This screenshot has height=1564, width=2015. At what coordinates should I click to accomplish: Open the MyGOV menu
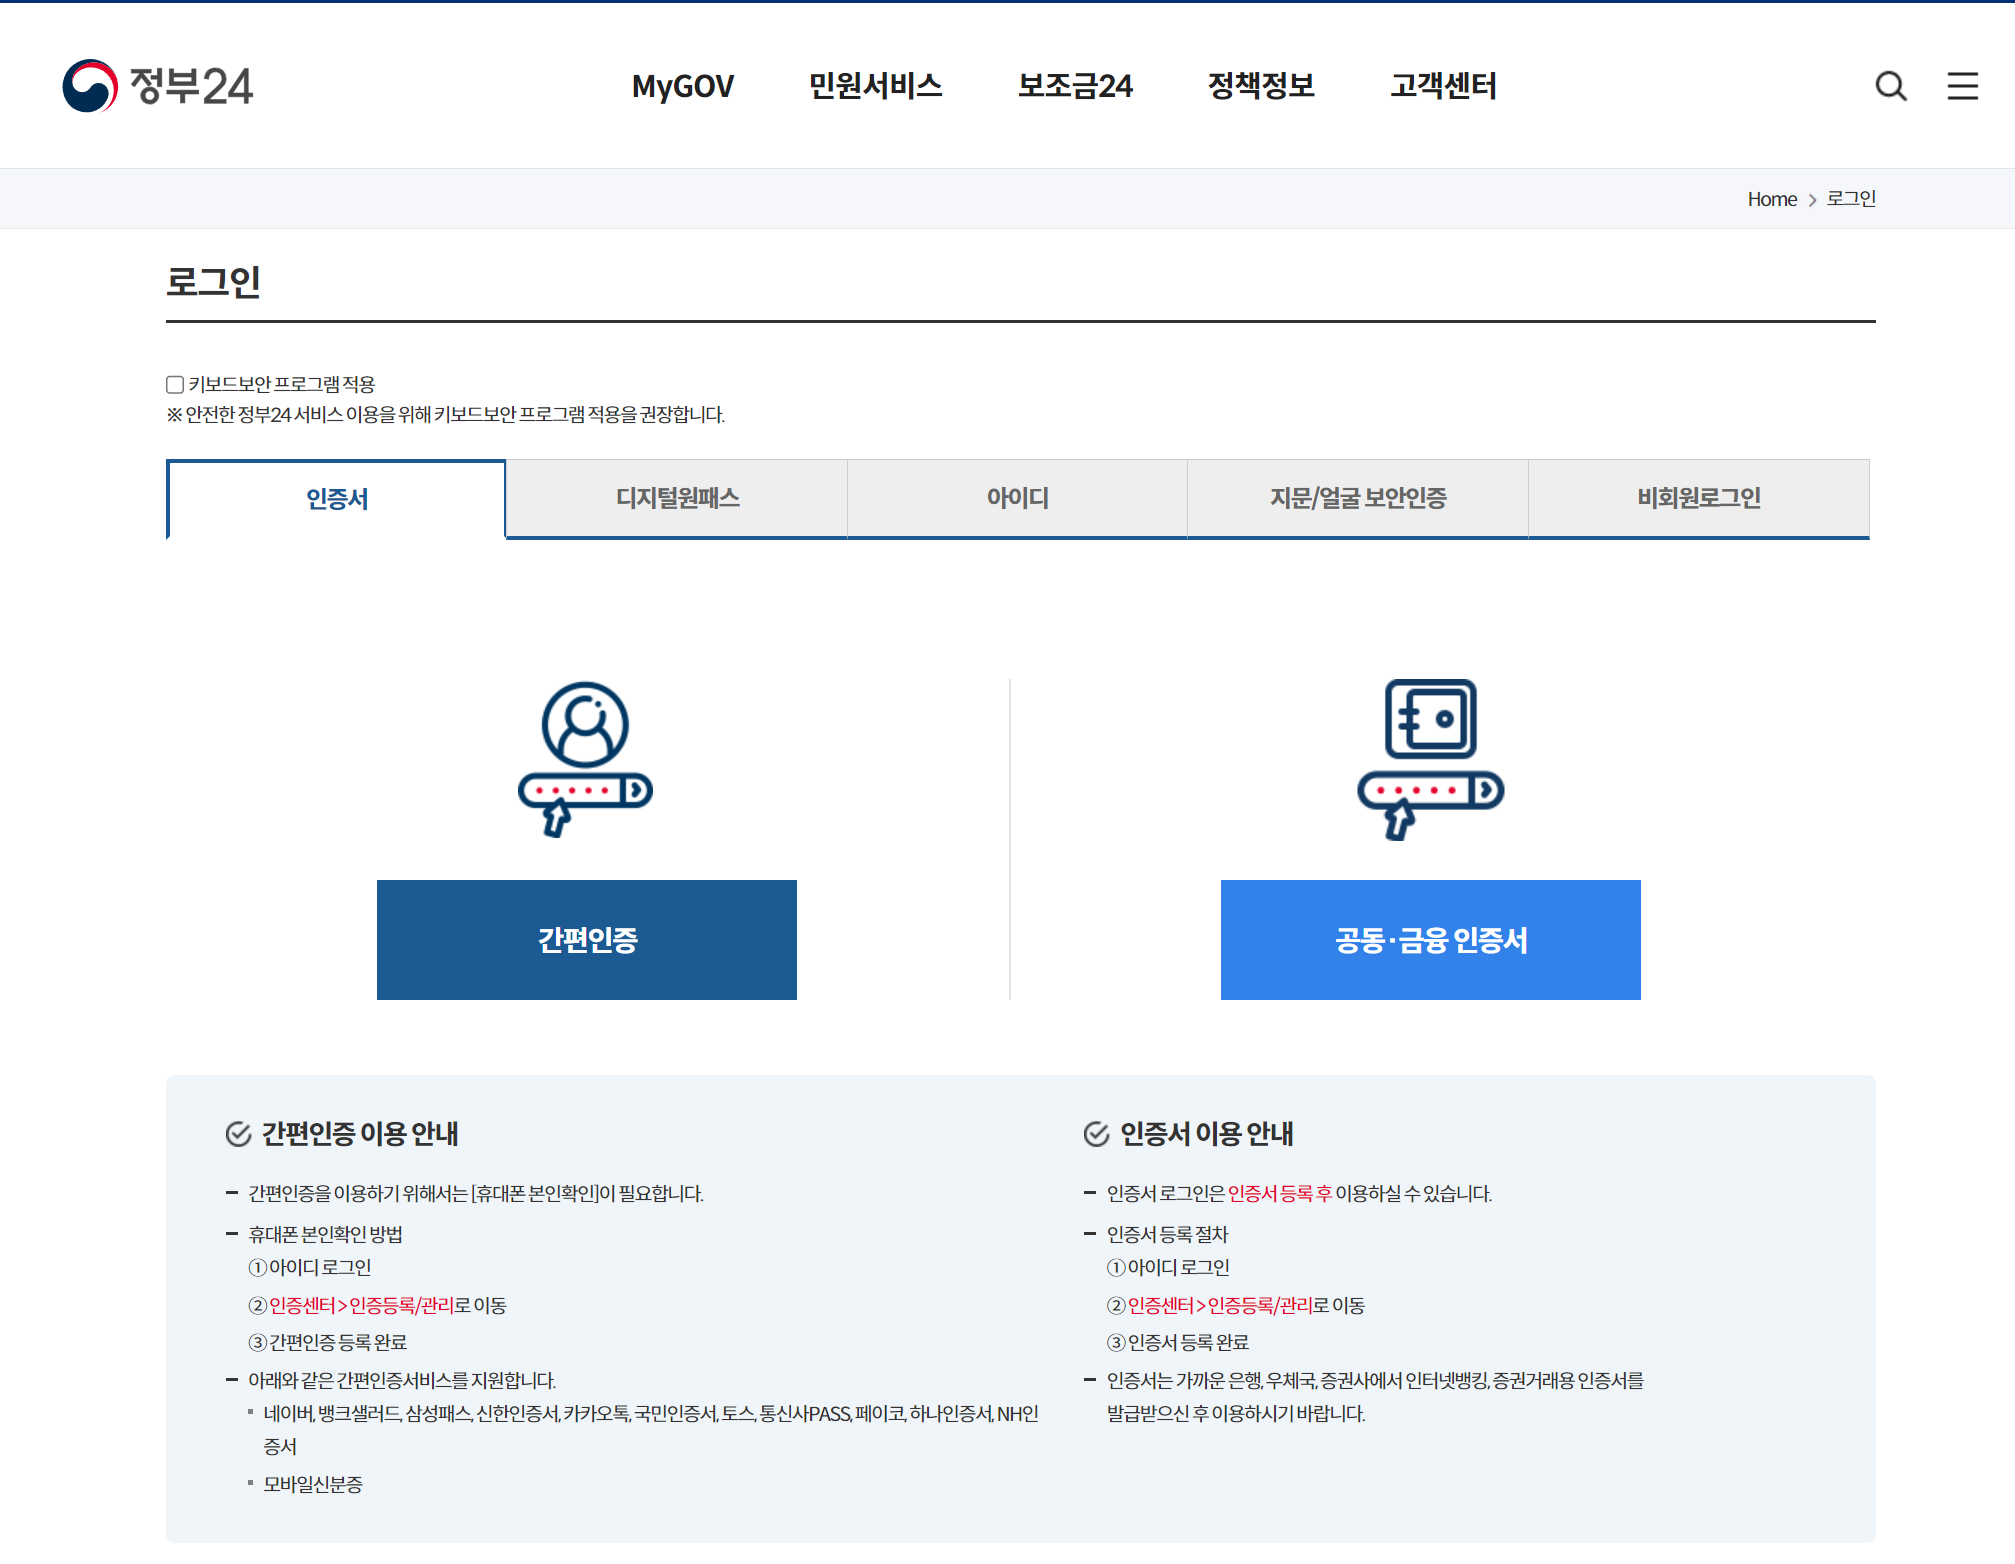pos(683,86)
